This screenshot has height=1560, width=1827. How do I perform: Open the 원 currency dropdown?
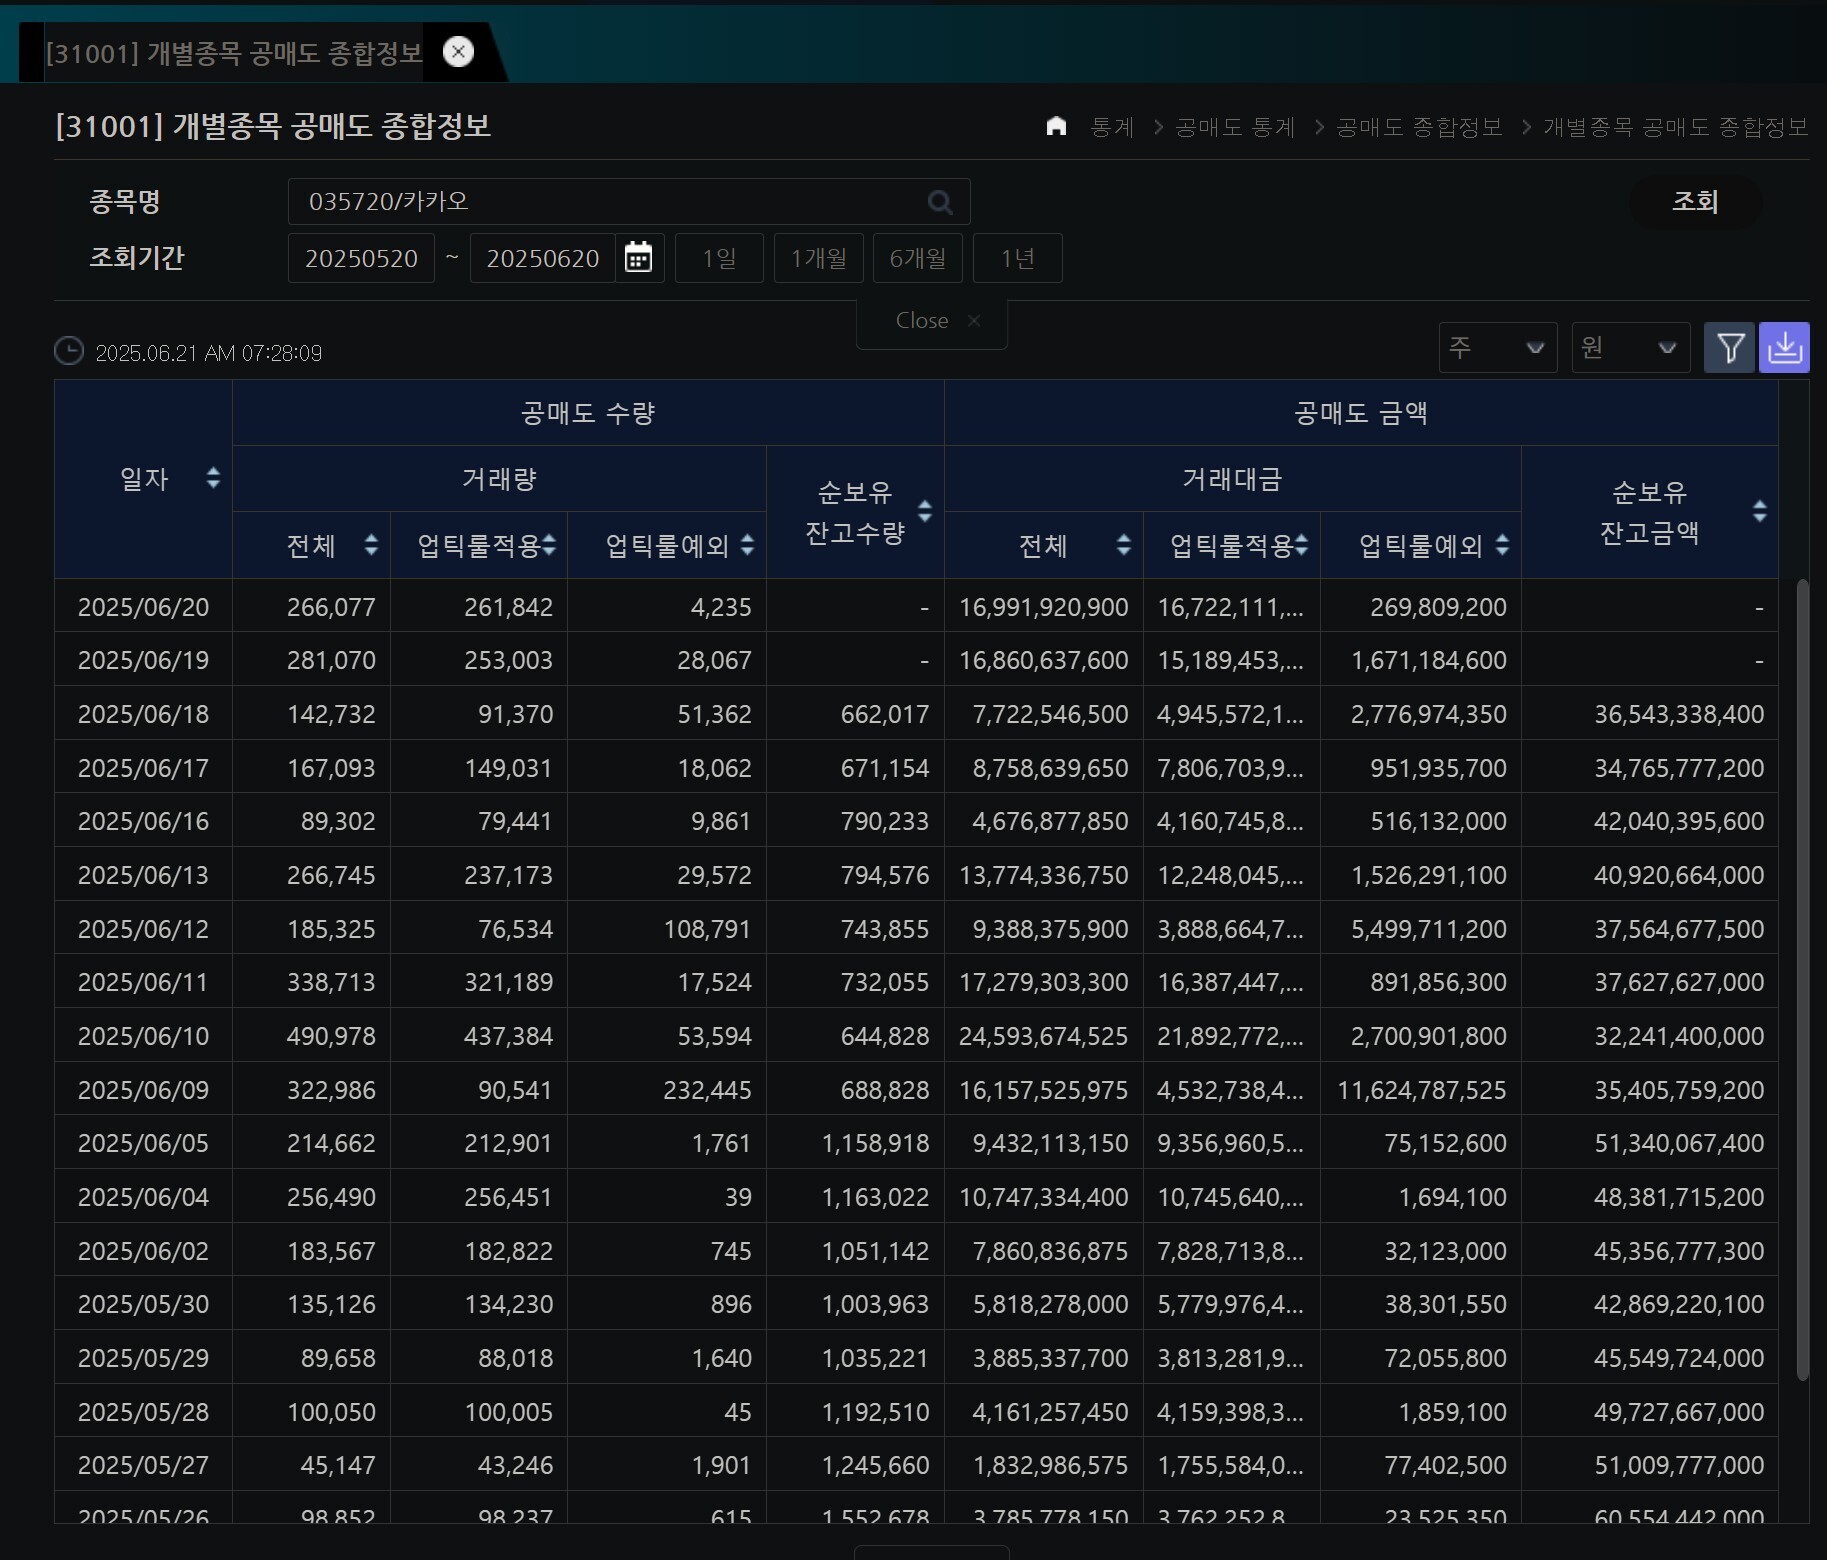(x=1630, y=348)
